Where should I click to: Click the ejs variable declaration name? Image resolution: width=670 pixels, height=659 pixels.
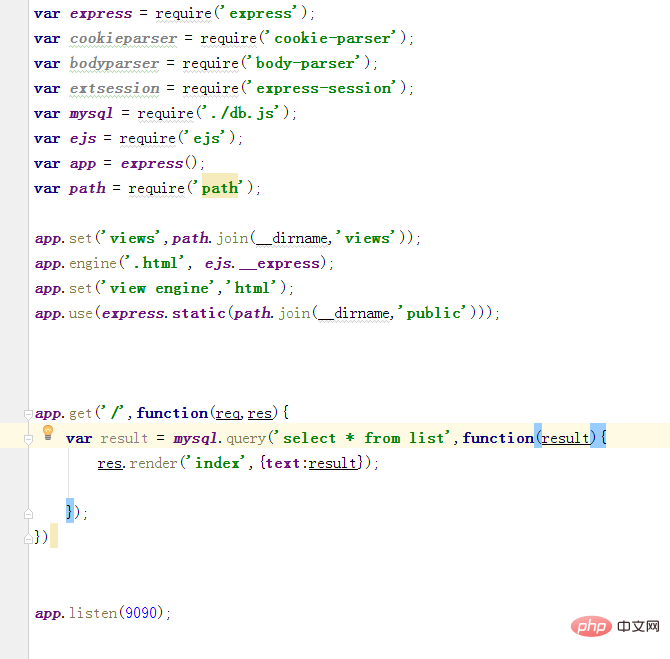click(83, 138)
